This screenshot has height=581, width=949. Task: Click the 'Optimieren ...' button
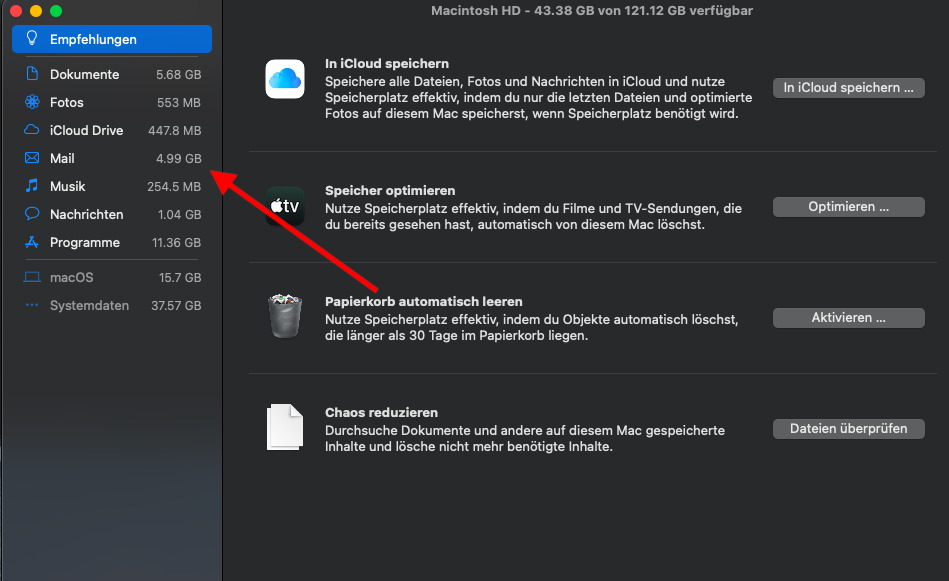tap(849, 207)
